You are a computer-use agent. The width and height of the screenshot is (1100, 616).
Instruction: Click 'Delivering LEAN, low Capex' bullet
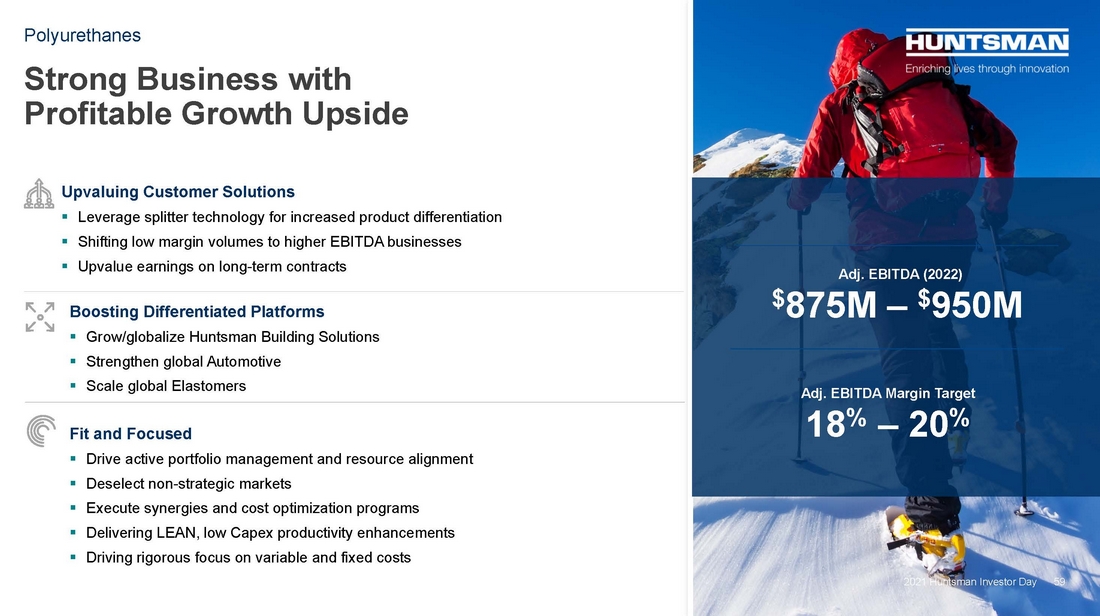point(271,533)
